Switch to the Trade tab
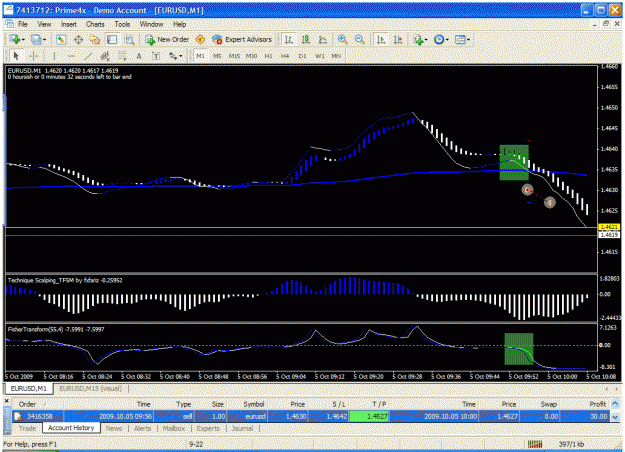Screen dimensions: 625x452 27,428
